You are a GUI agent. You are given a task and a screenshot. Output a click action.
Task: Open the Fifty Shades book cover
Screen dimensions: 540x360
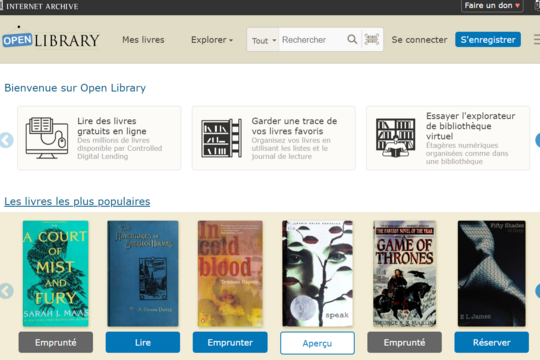[492, 274]
